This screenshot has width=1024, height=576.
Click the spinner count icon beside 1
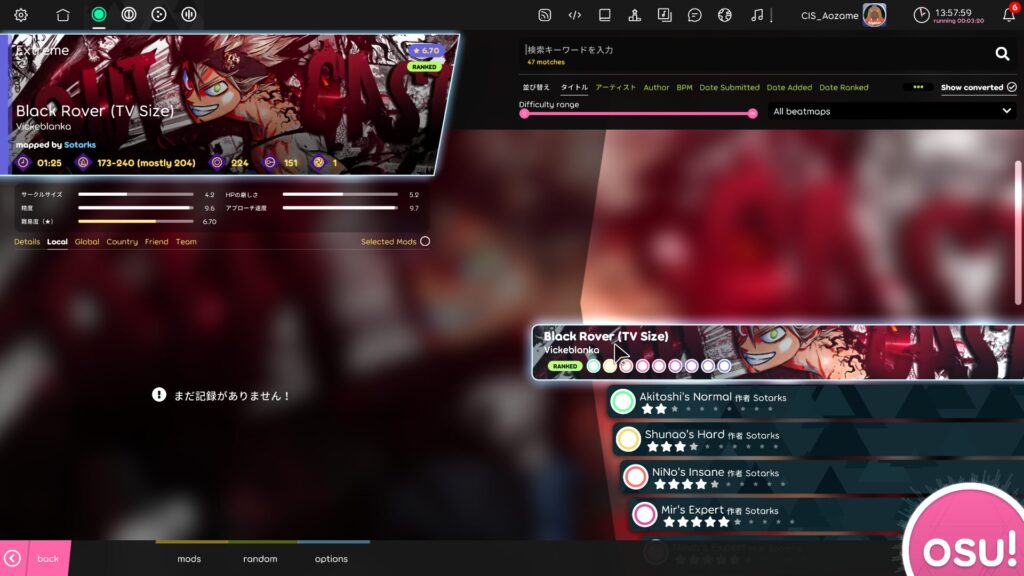tap(319, 163)
